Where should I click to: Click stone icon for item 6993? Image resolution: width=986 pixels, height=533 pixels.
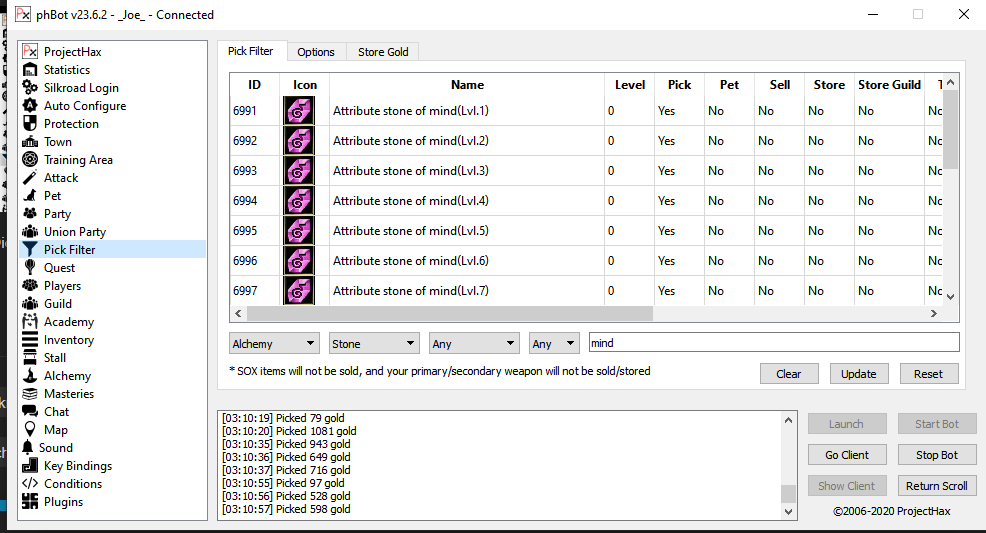(298, 171)
